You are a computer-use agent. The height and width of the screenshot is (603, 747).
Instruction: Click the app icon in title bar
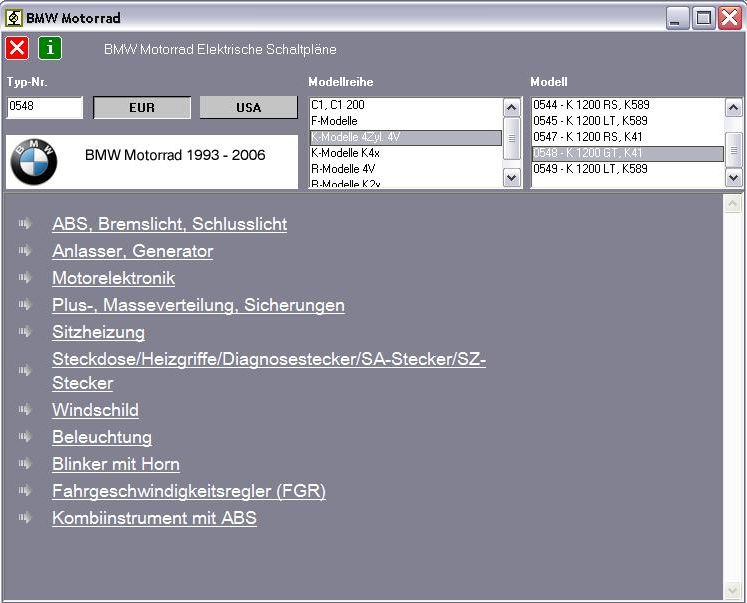[14, 18]
